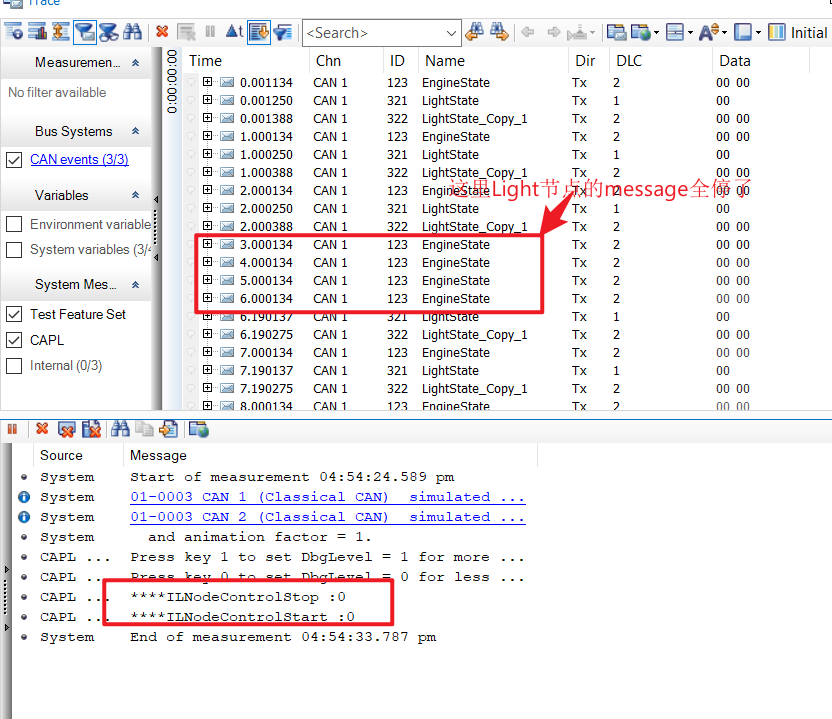Click the message window envelope icon
This screenshot has width=832, height=719.
tap(616, 32)
